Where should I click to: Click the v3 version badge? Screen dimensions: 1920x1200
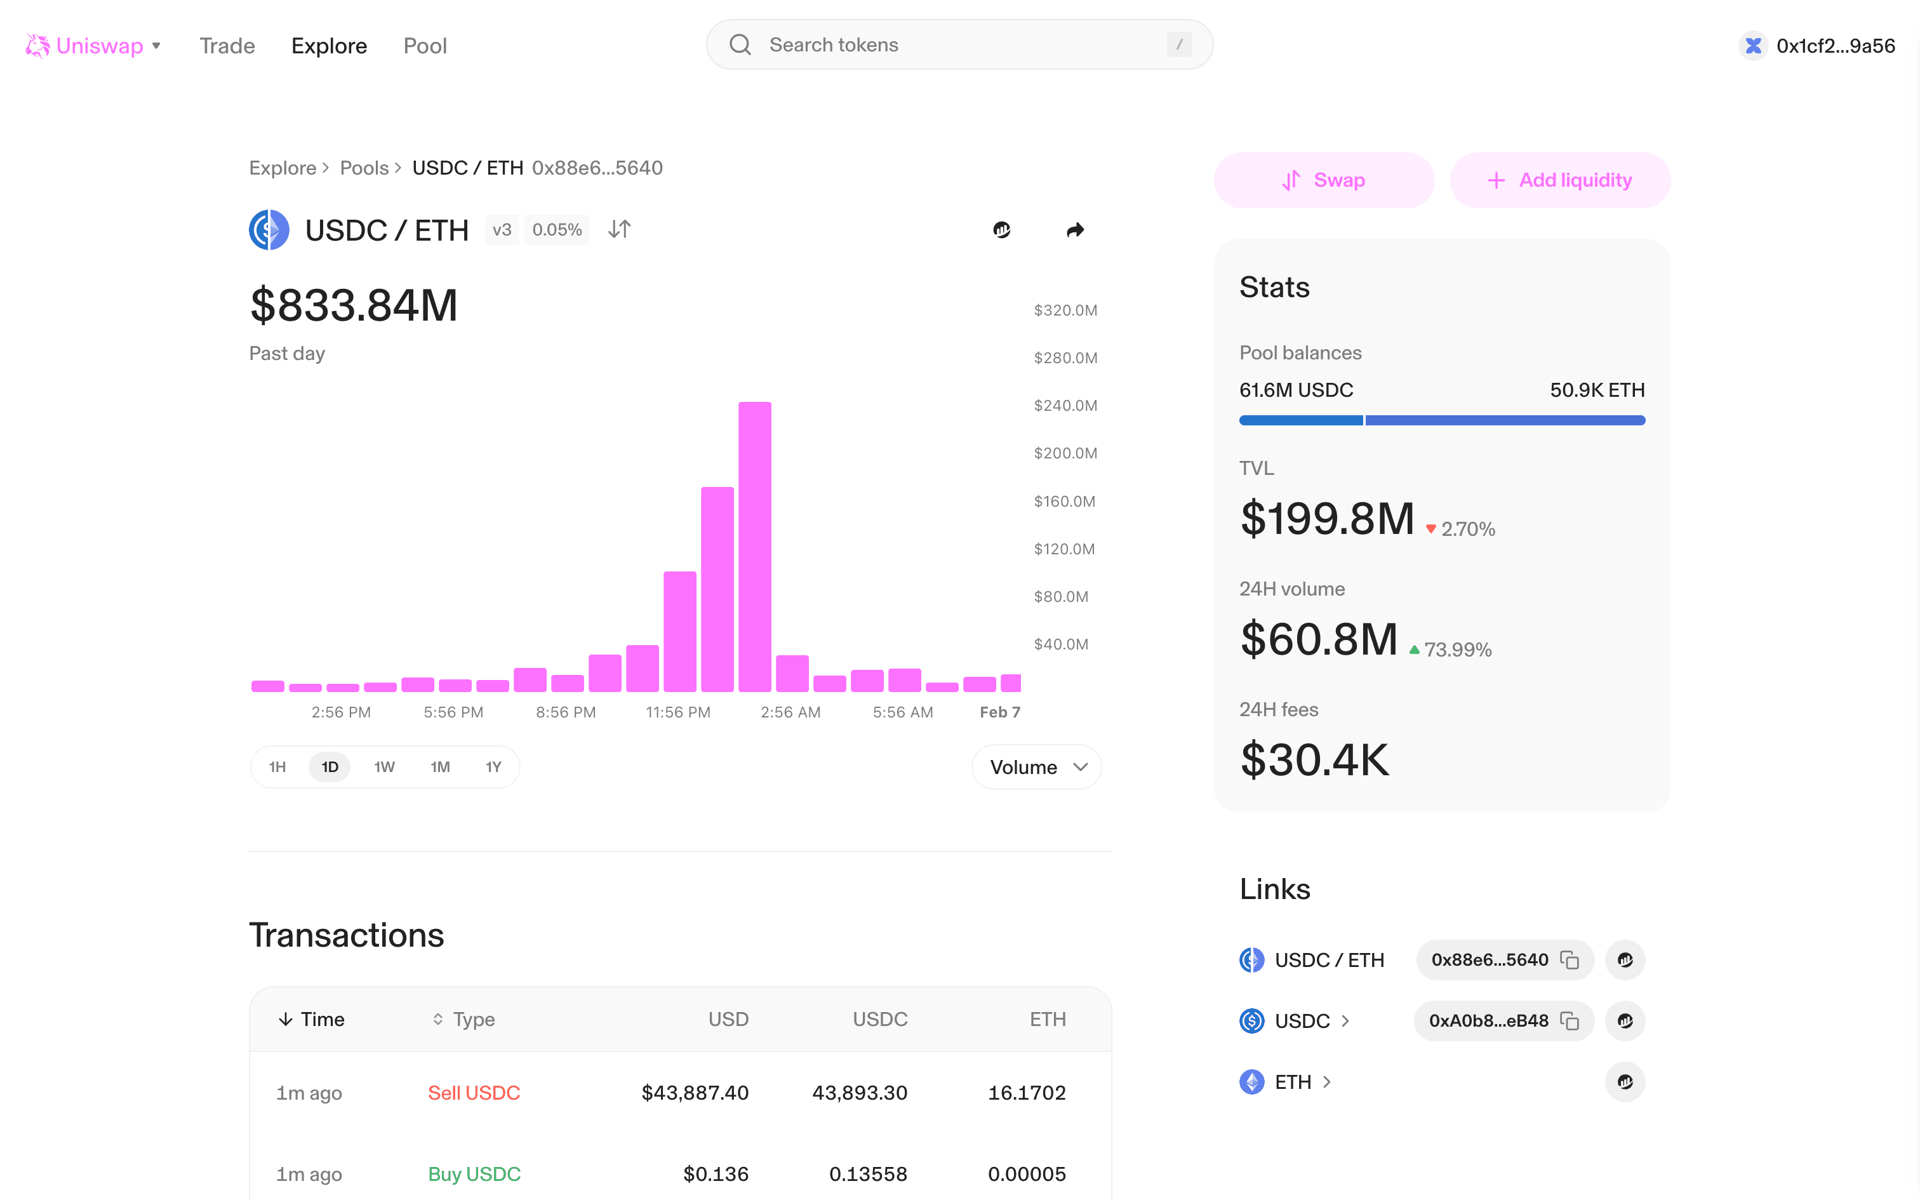tap(502, 230)
